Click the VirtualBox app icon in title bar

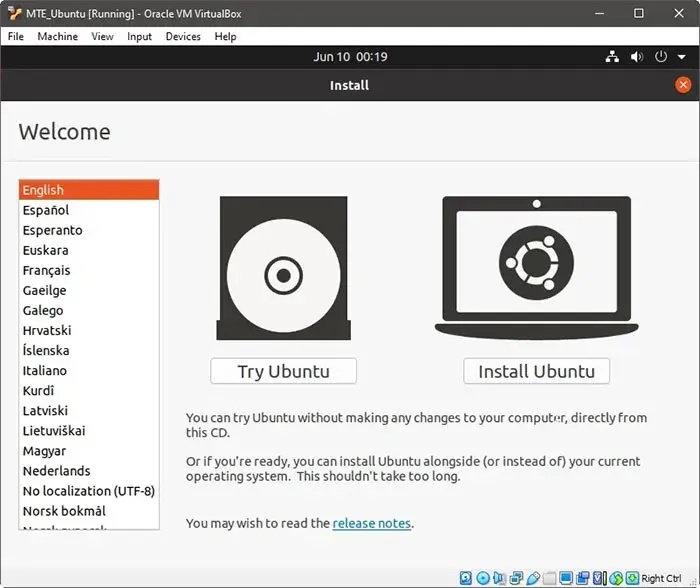coord(14,13)
